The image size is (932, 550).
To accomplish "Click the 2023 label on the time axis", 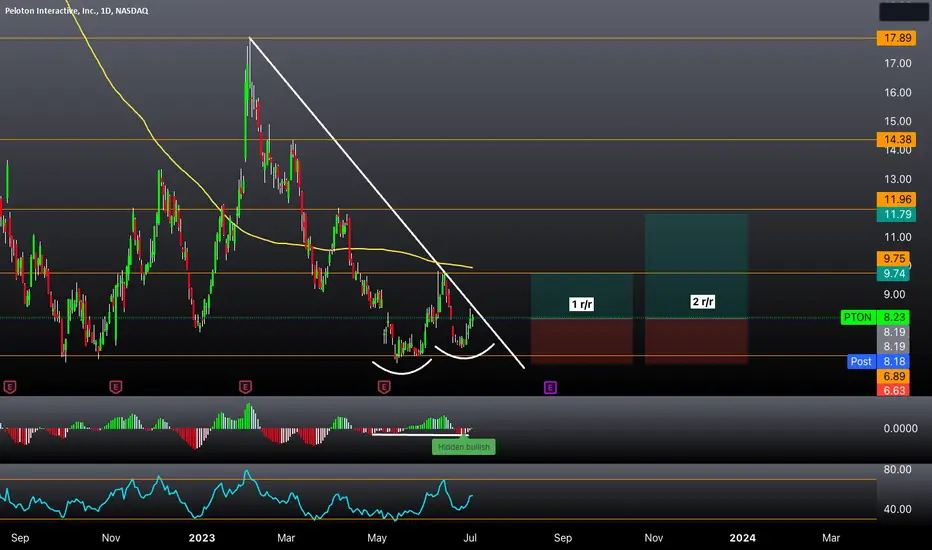I will click(202, 538).
